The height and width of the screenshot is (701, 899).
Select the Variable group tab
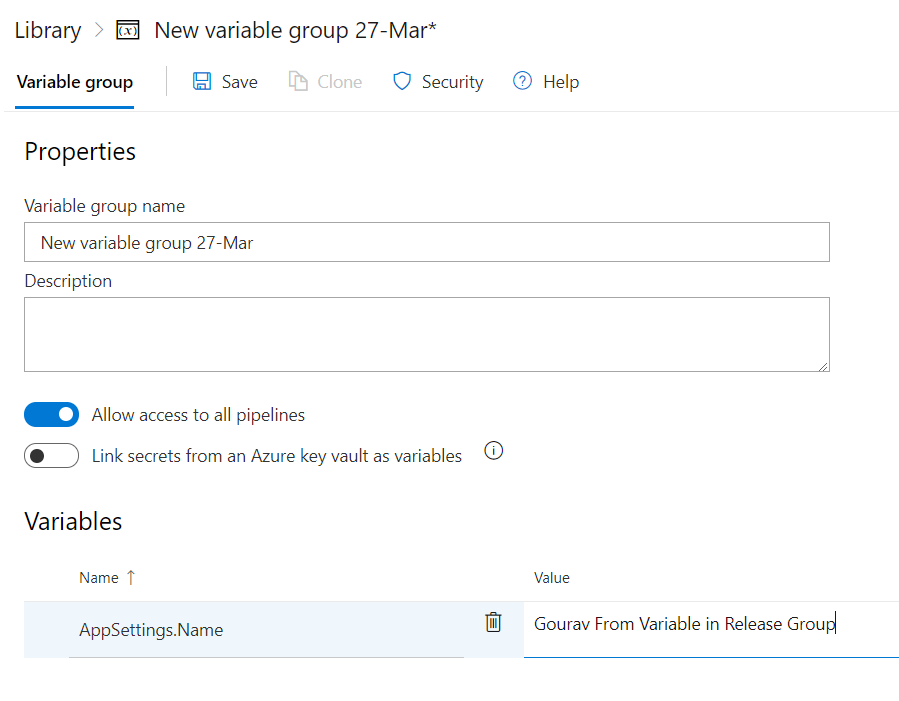(x=75, y=83)
